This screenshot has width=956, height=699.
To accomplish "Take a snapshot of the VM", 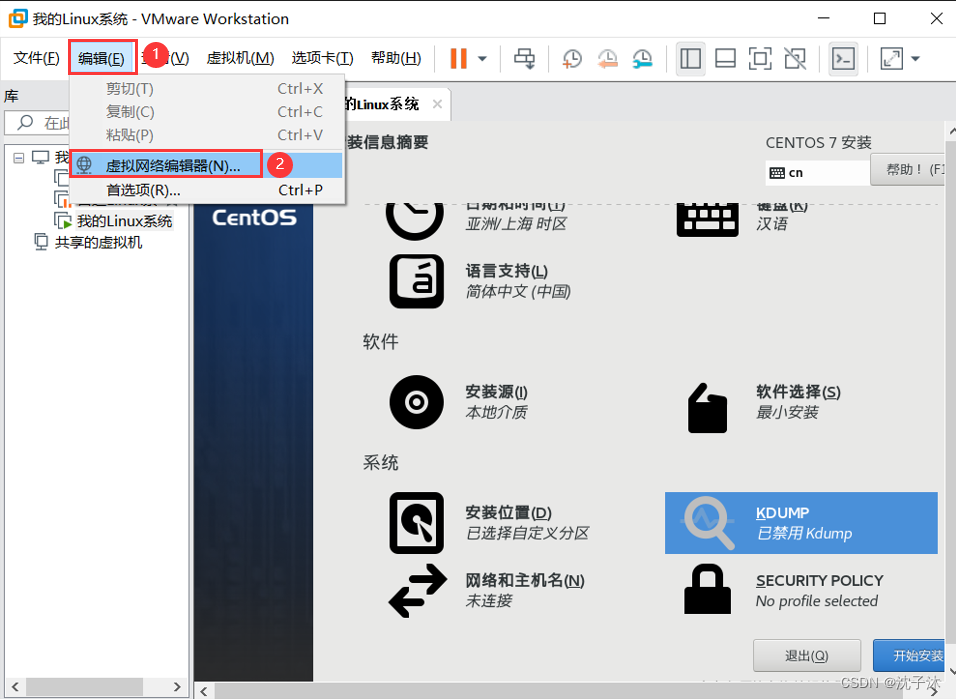I will click(x=572, y=59).
